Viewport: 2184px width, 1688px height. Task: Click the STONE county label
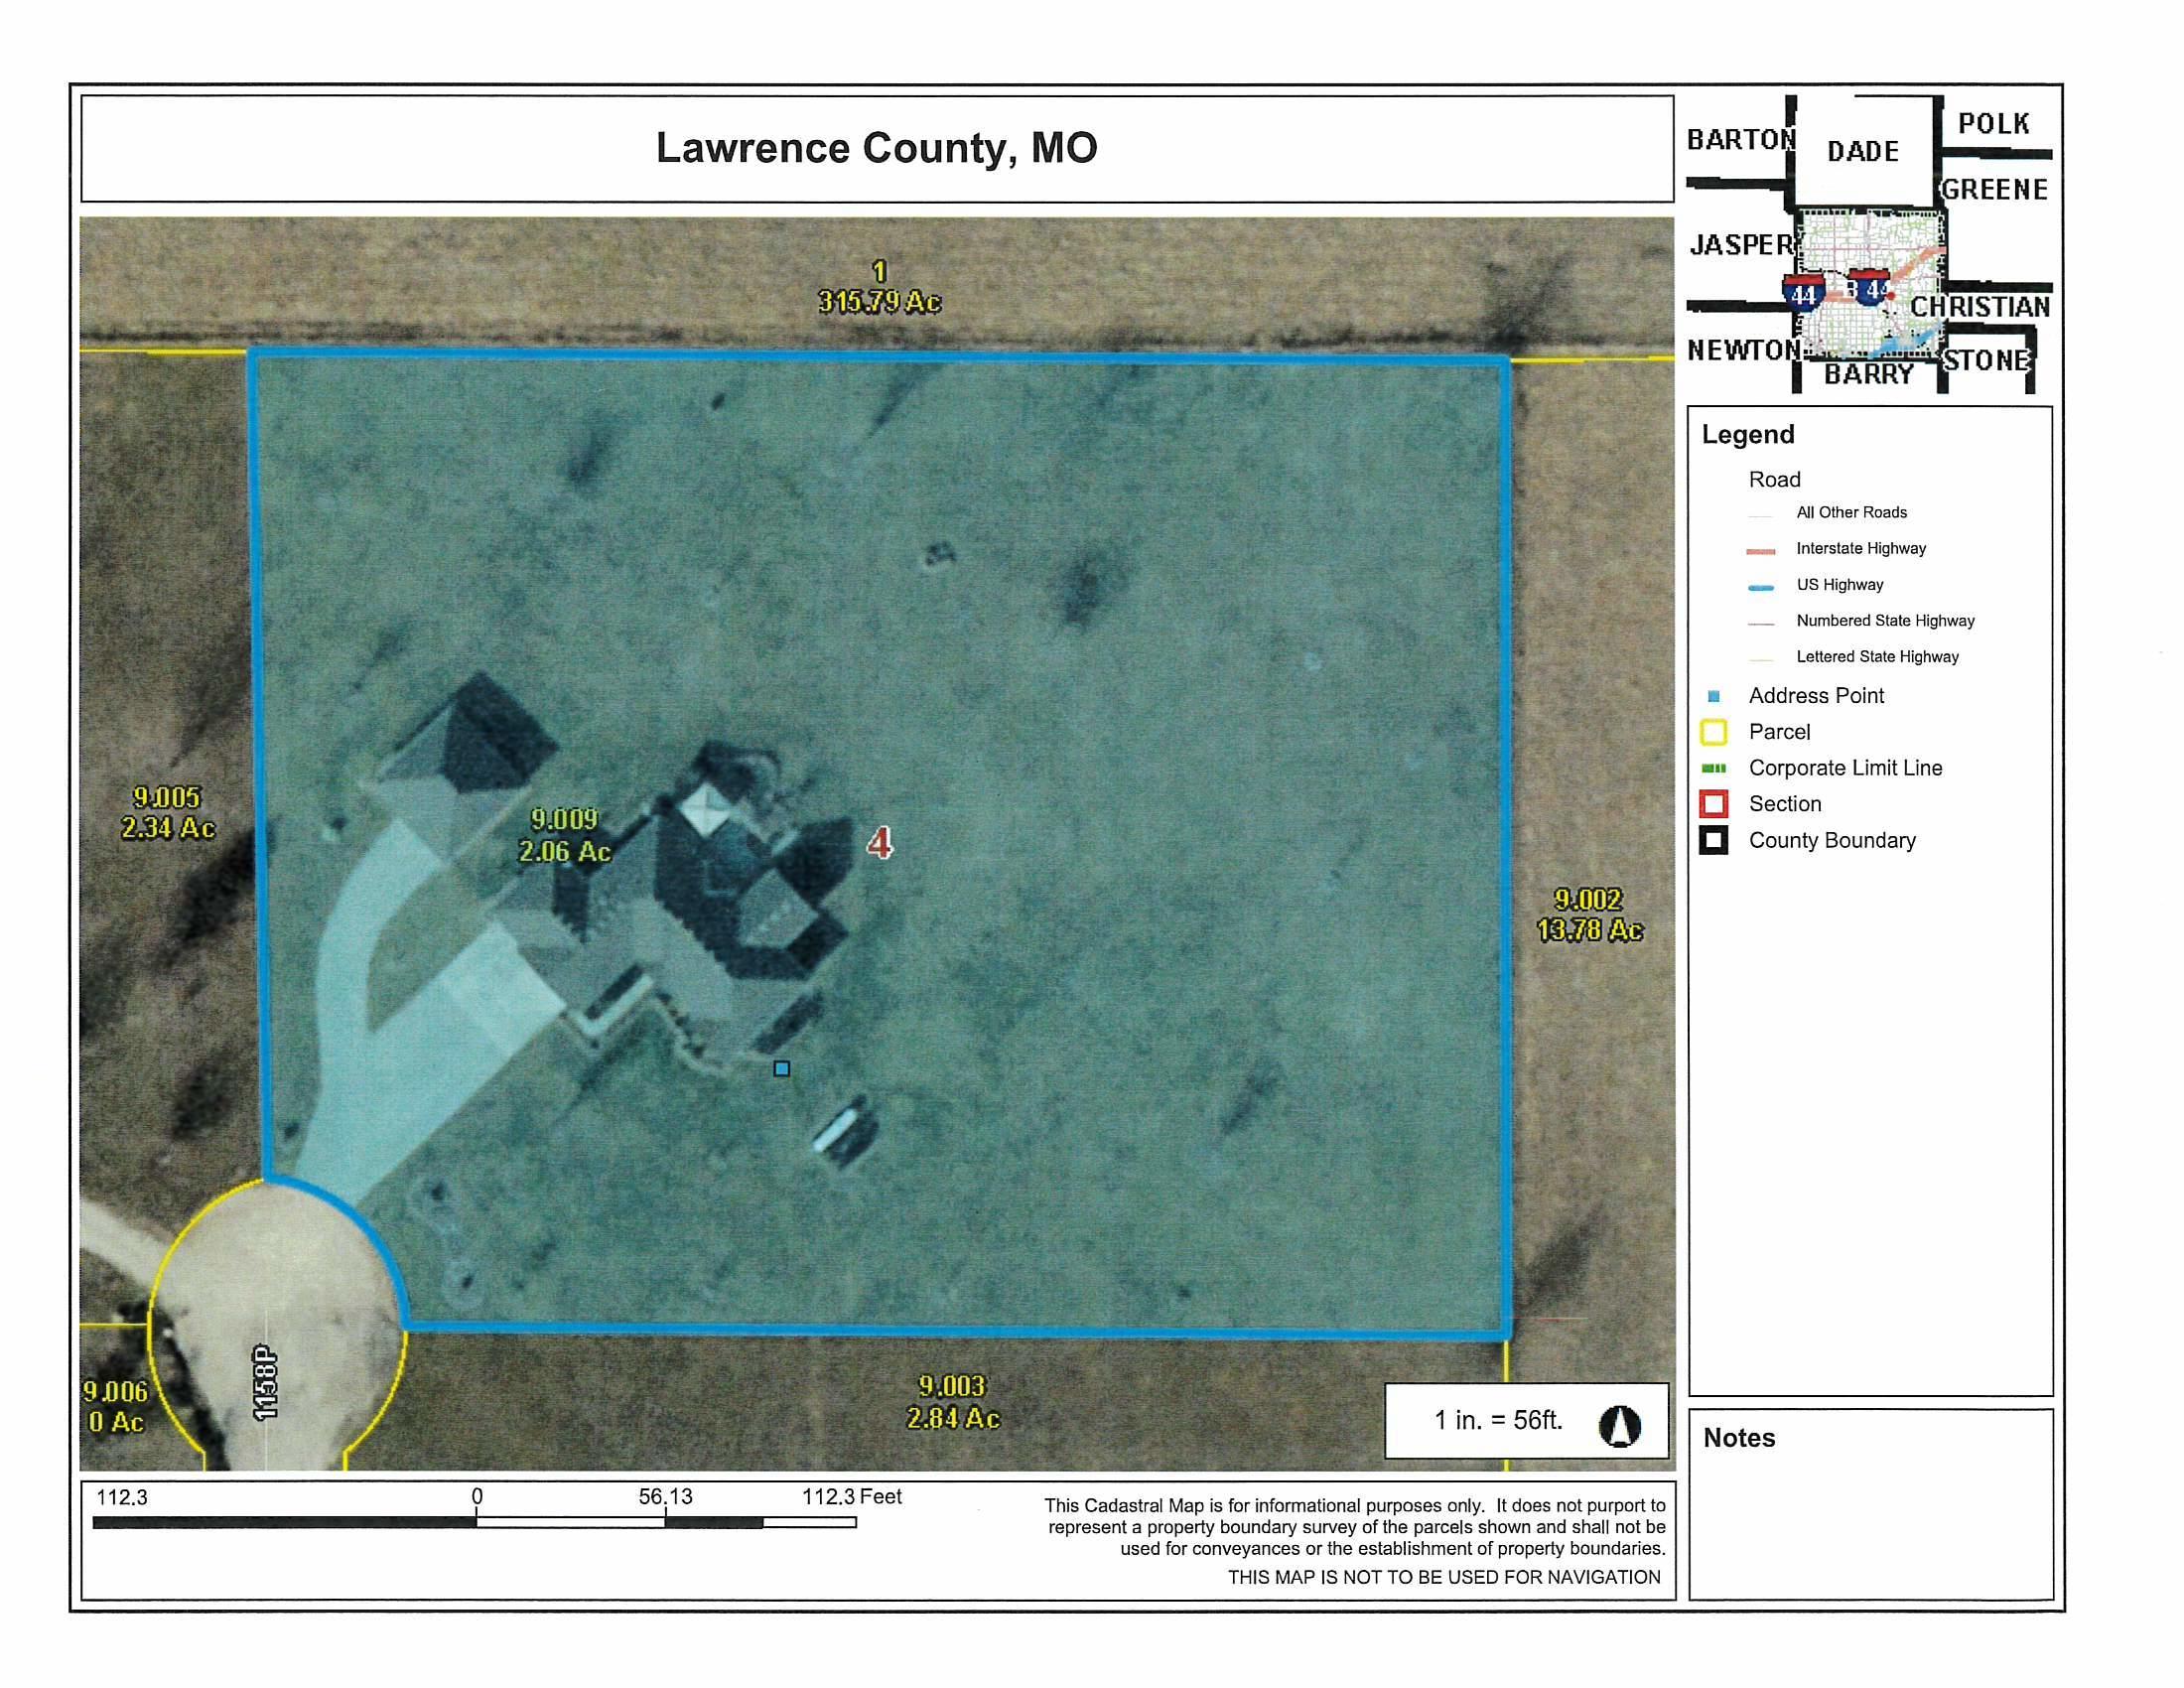pos(1985,360)
